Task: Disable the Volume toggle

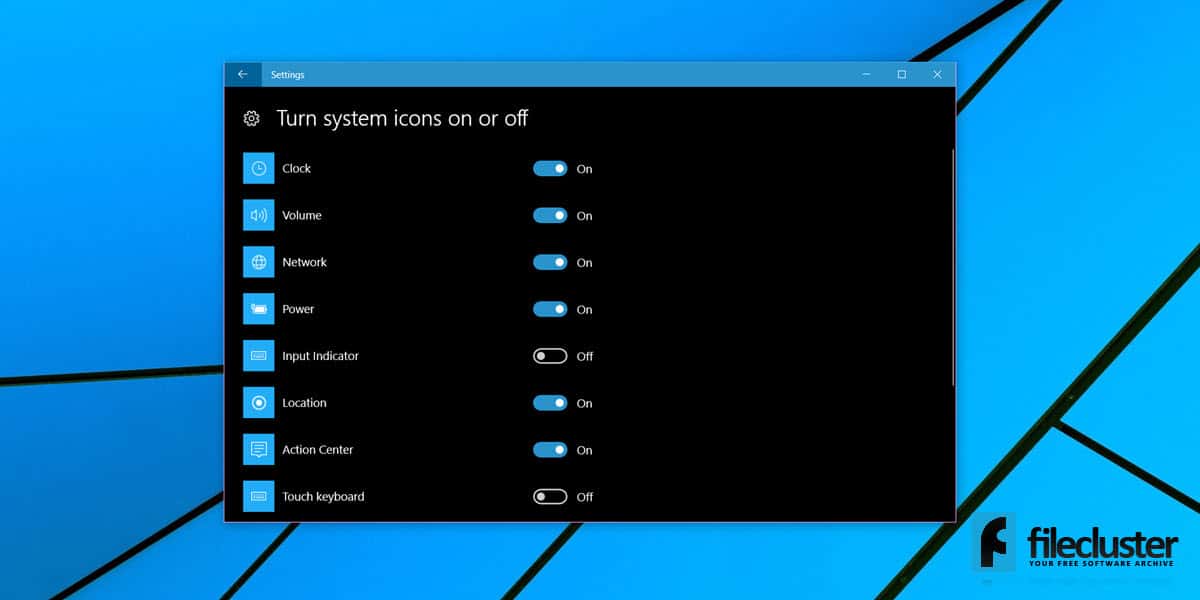Action: coord(550,215)
